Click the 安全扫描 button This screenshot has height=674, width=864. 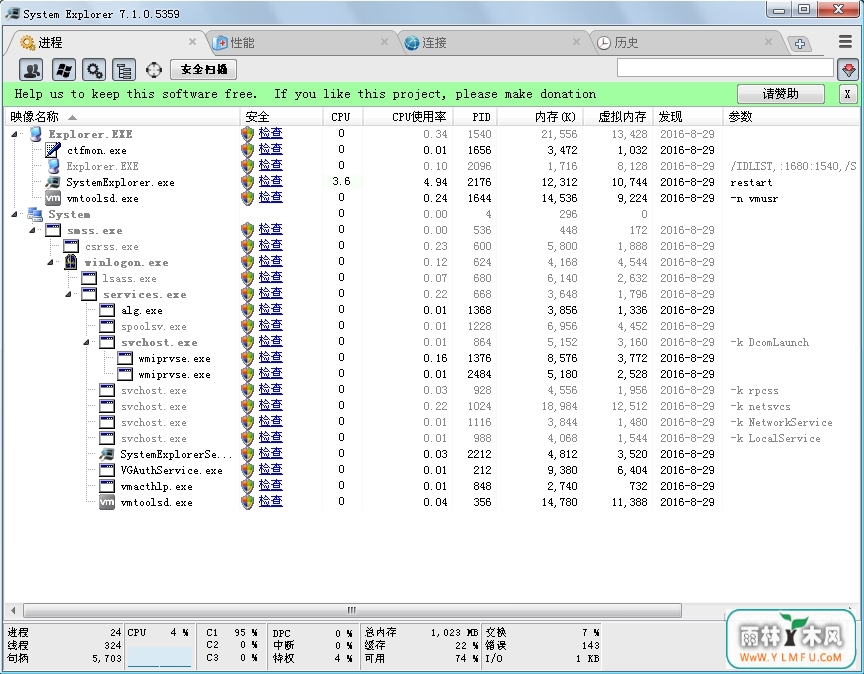[204, 69]
